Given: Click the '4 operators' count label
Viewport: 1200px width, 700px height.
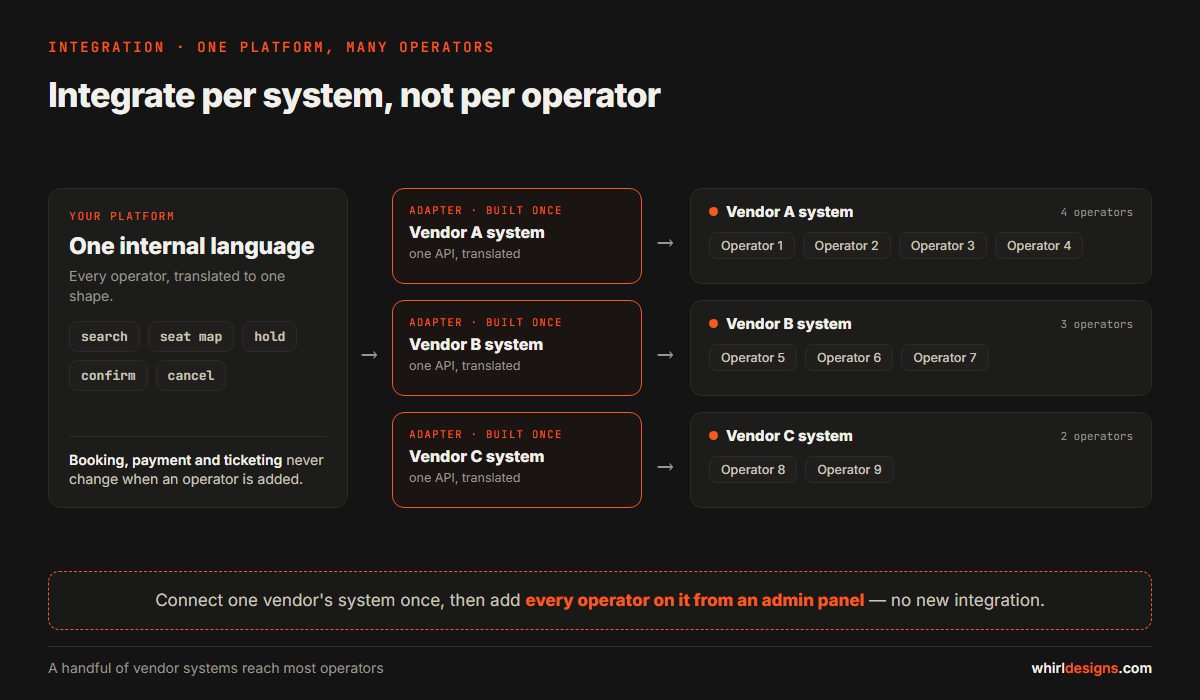Looking at the screenshot, I should (1097, 213).
